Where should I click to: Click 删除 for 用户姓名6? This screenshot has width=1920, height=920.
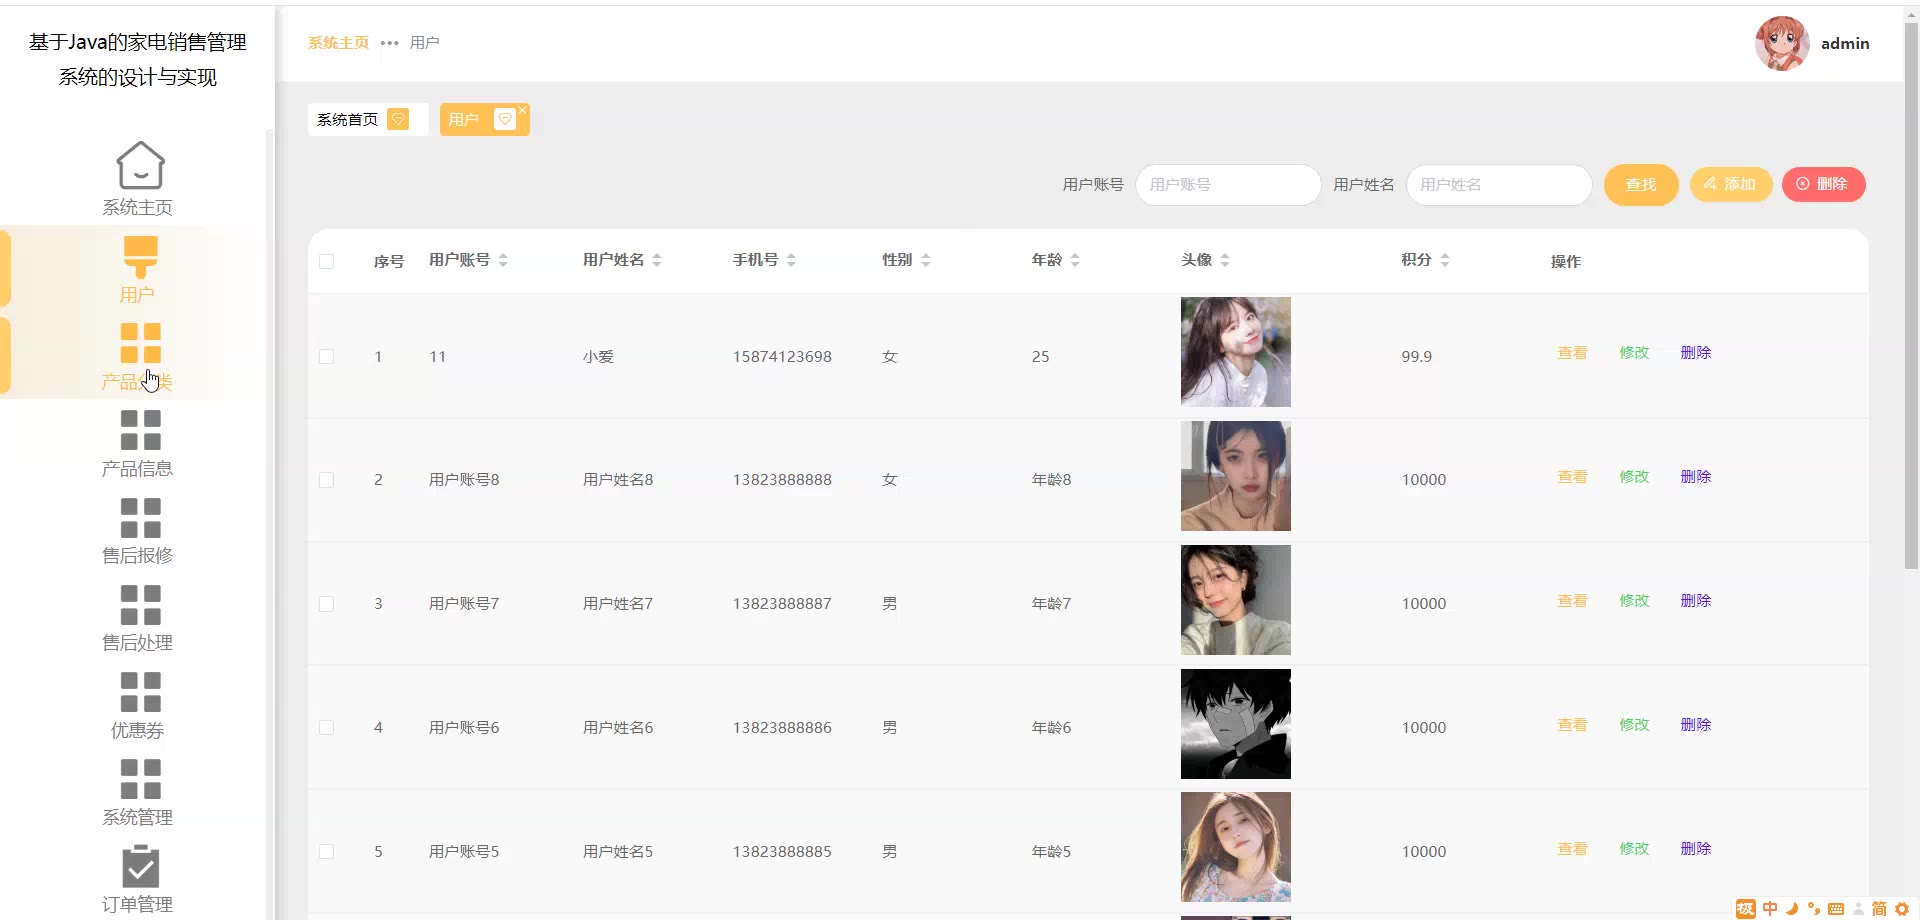coord(1696,725)
